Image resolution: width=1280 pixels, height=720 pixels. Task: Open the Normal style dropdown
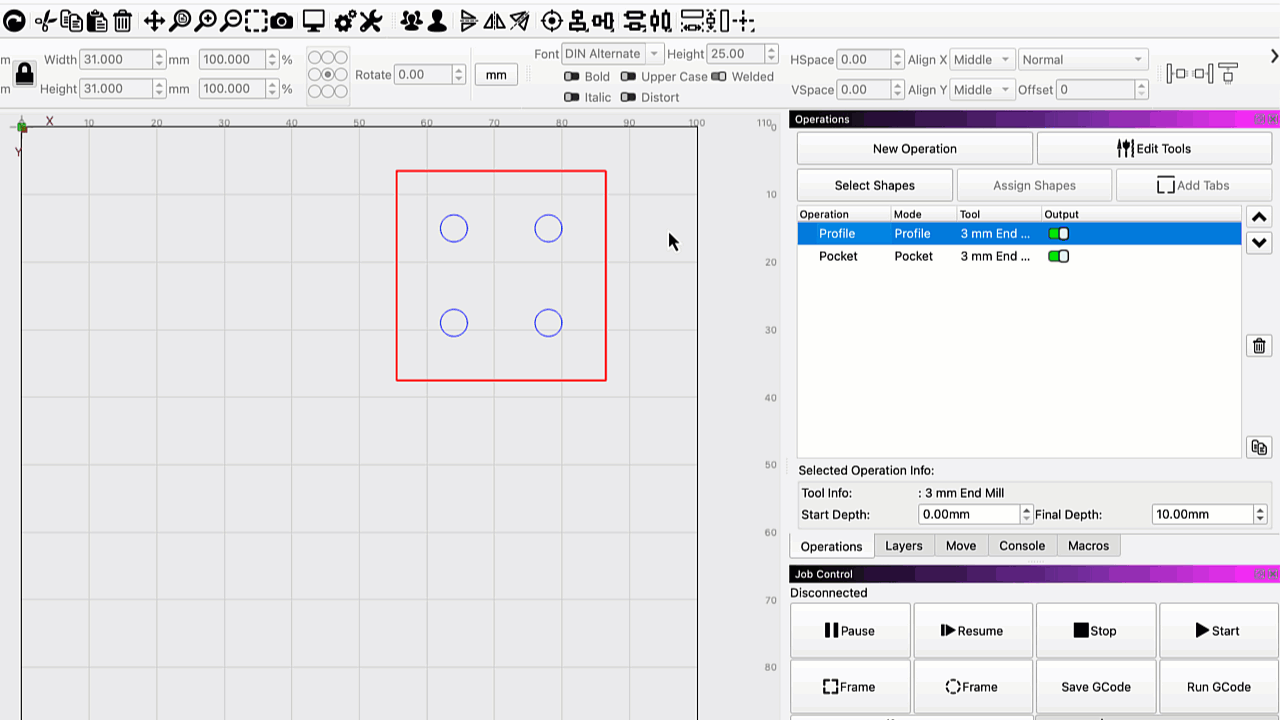coord(1081,60)
